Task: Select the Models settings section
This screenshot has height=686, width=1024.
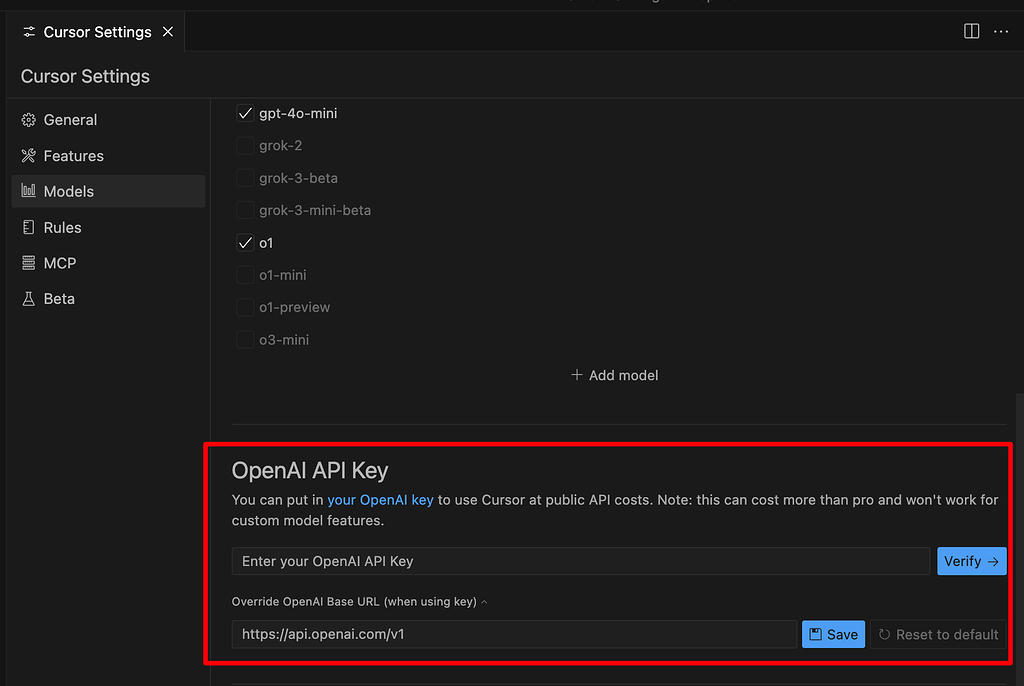Action: click(x=108, y=191)
